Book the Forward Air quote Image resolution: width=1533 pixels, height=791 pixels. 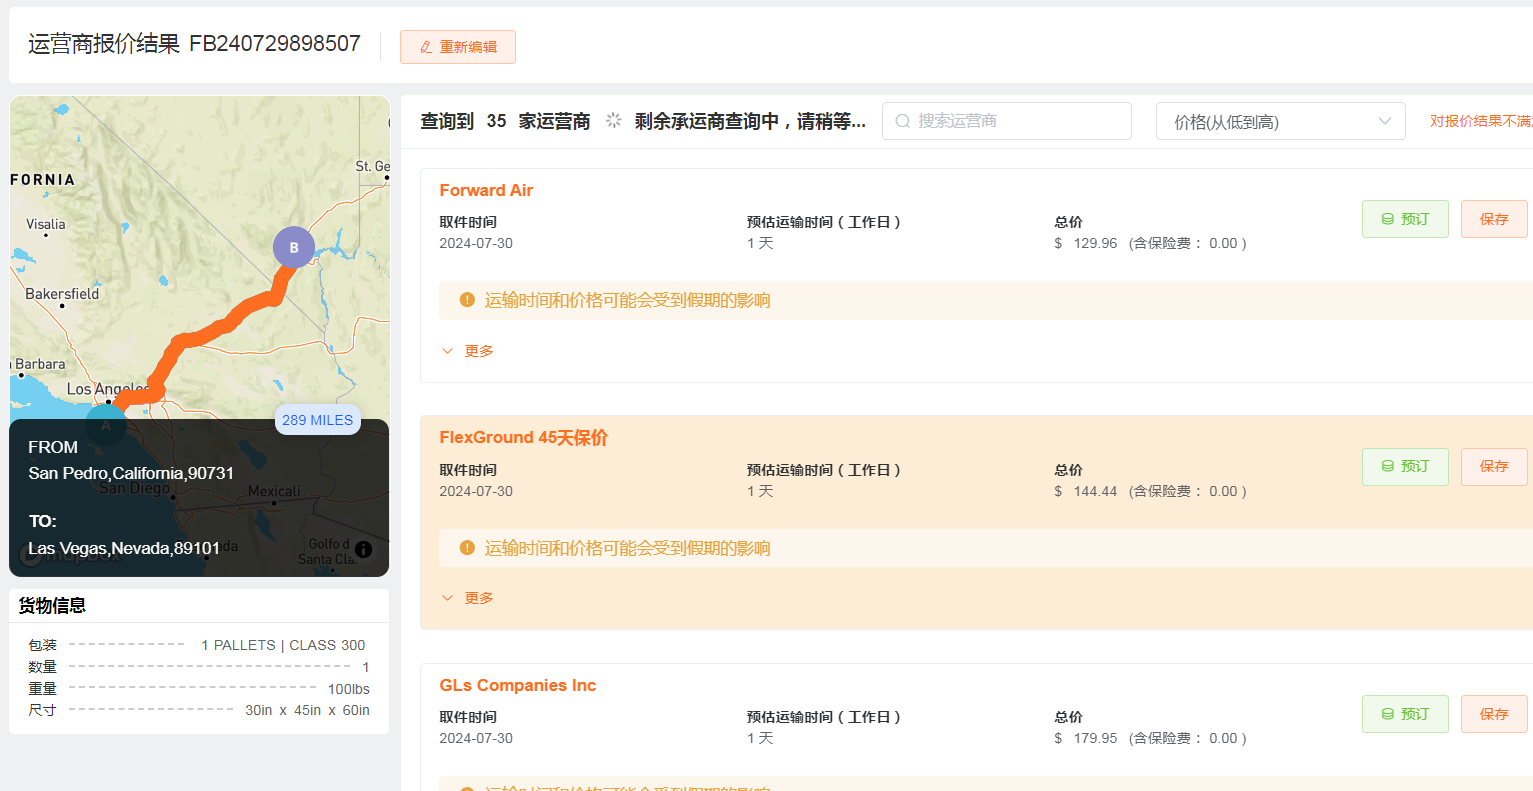click(1404, 219)
